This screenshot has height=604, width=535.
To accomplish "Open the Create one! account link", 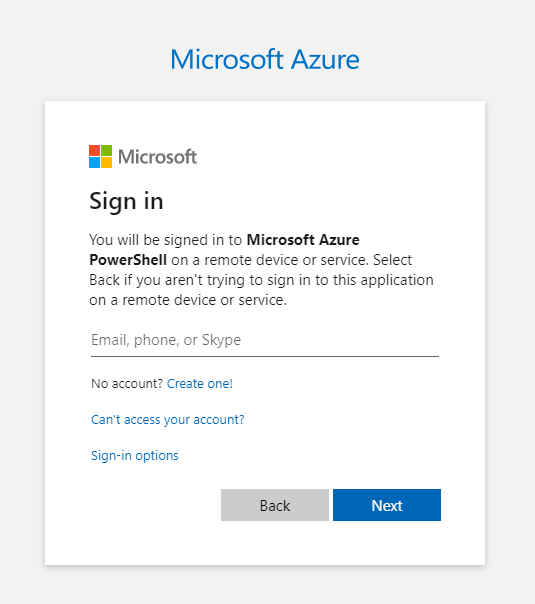I will click(200, 384).
